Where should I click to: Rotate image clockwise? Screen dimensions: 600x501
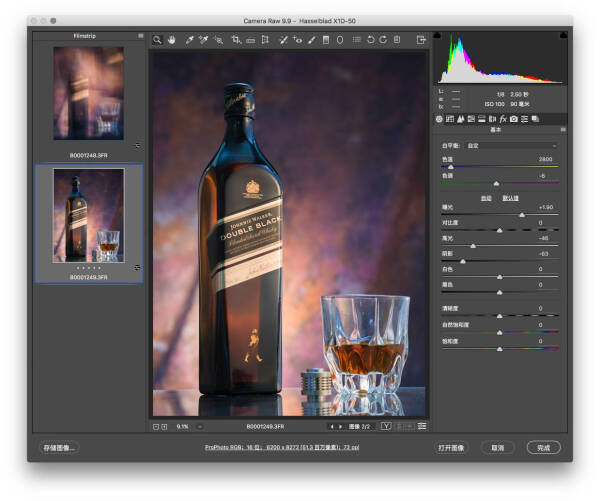(383, 39)
